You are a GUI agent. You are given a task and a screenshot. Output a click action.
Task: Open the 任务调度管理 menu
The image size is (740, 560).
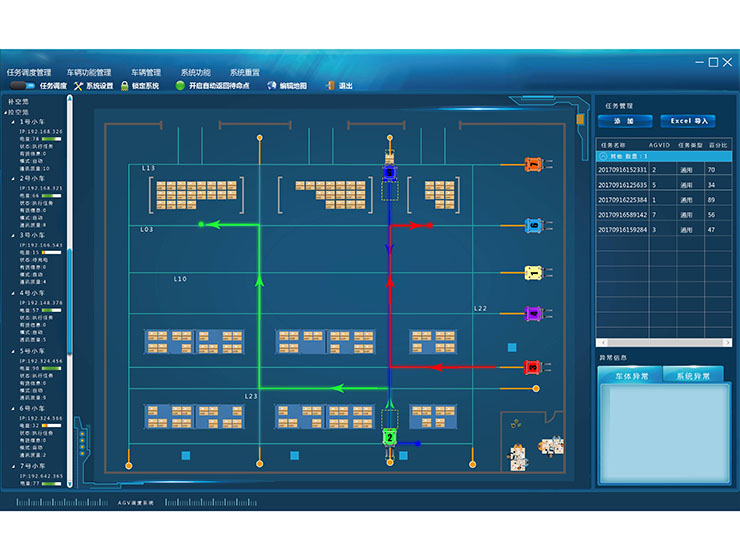(28, 73)
